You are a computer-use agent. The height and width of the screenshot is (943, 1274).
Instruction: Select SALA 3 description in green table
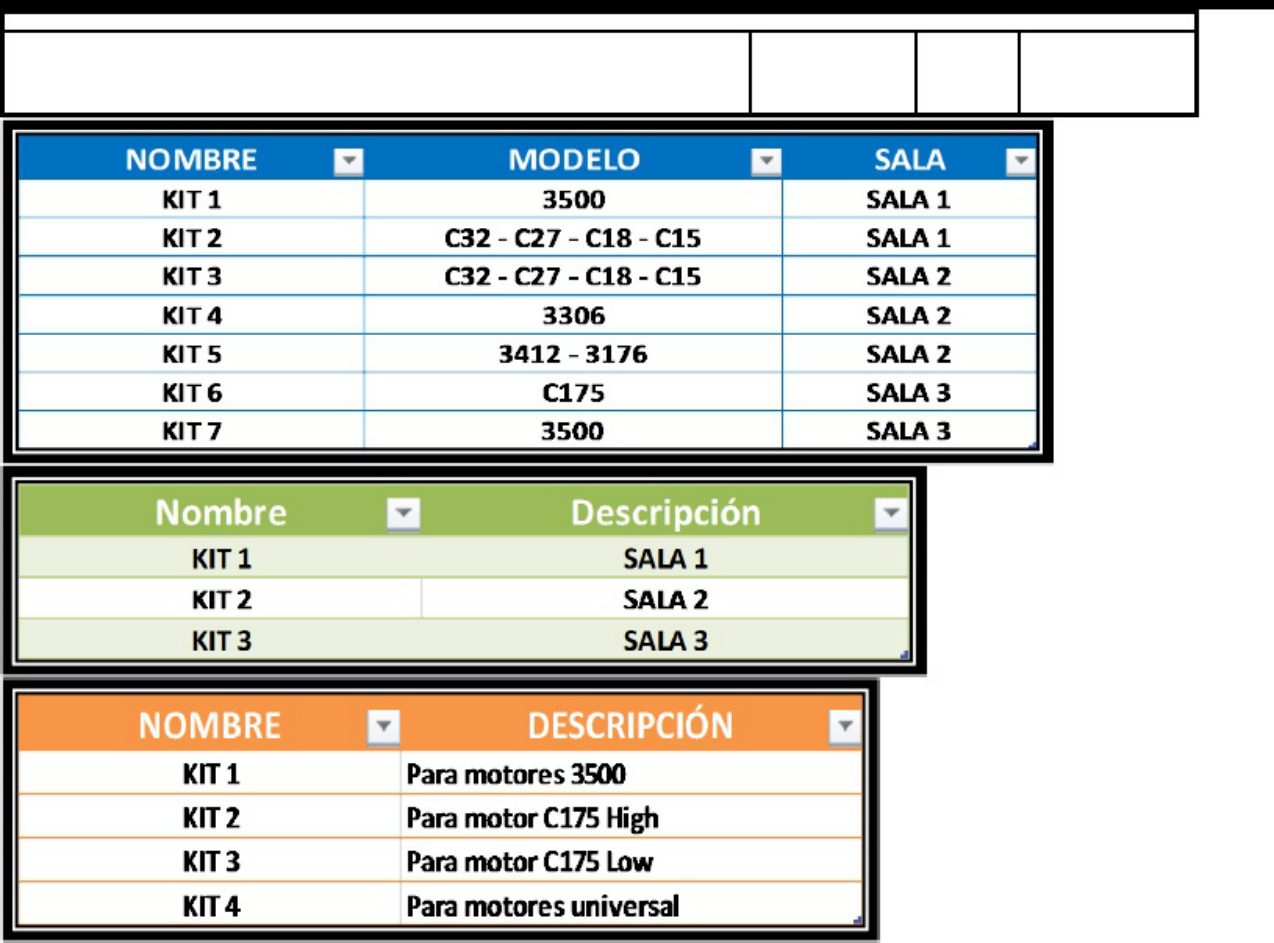665,640
